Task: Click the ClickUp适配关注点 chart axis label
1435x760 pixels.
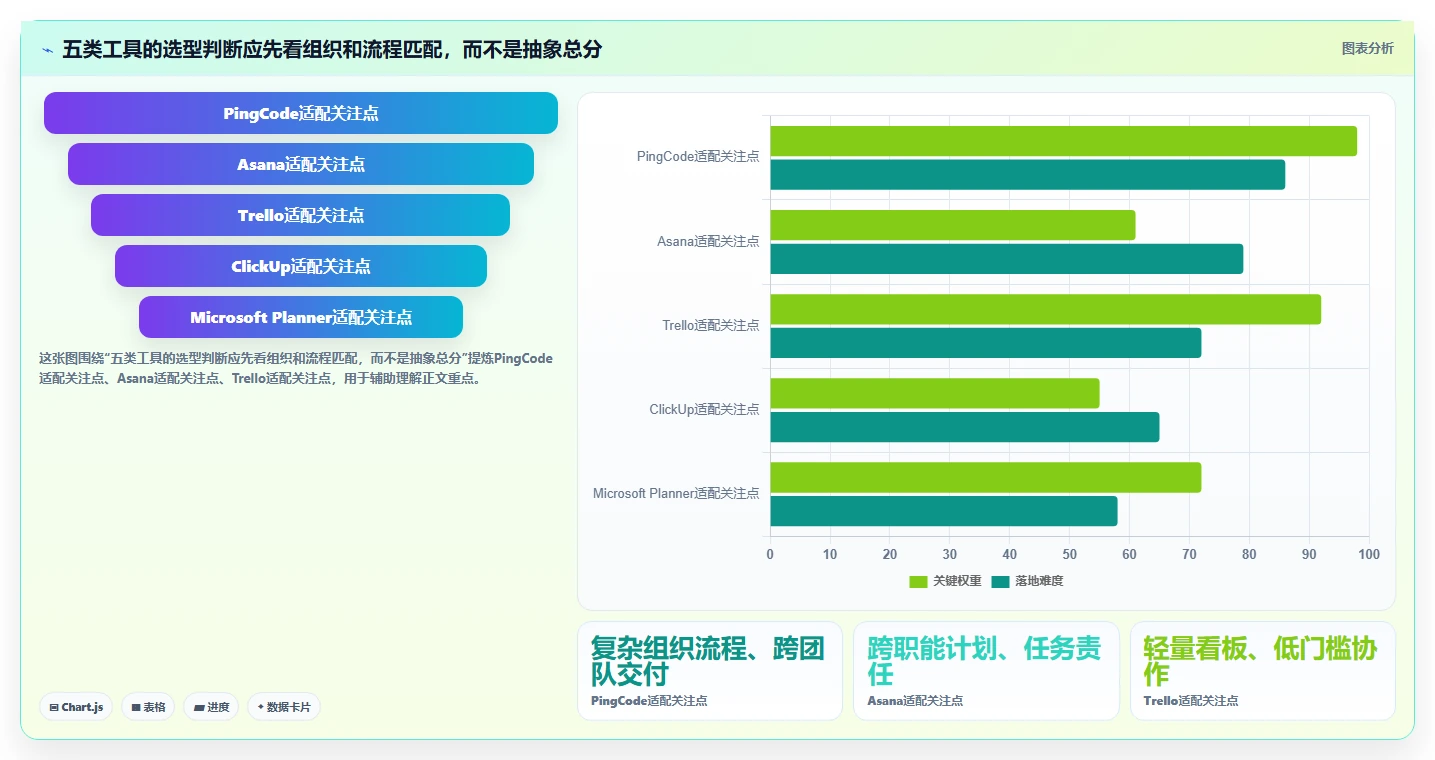Action: [x=704, y=409]
